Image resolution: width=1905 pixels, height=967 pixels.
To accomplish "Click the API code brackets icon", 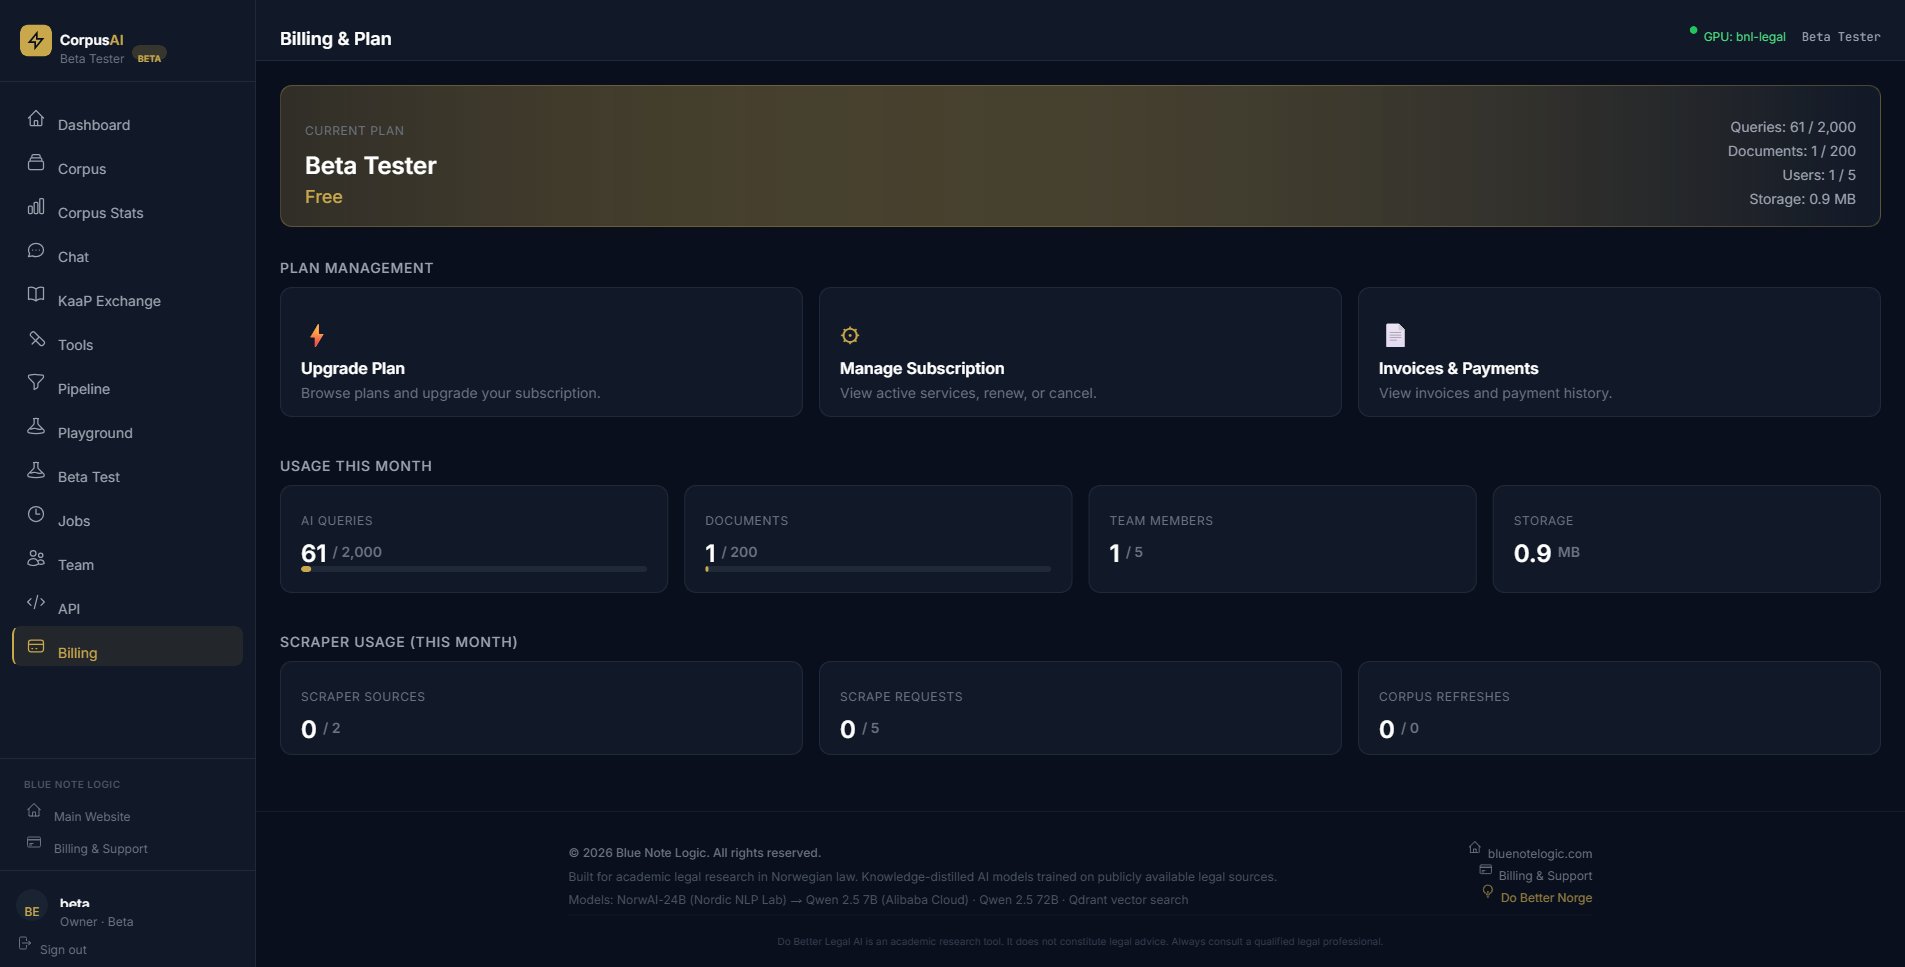I will (x=36, y=603).
